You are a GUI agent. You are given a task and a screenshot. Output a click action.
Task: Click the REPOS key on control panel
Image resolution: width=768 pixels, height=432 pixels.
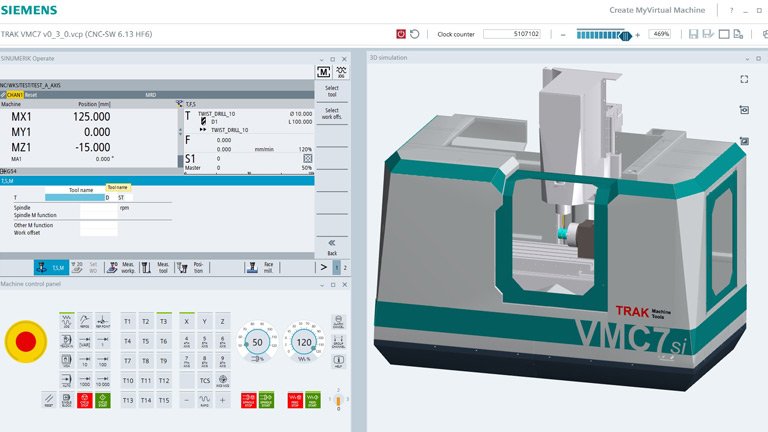point(85,321)
